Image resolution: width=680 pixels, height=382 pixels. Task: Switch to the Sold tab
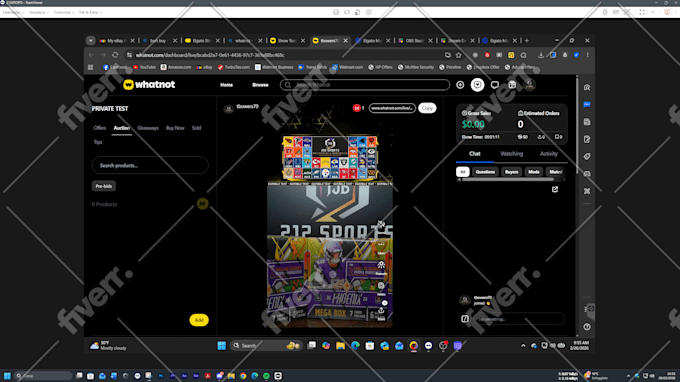tap(196, 128)
